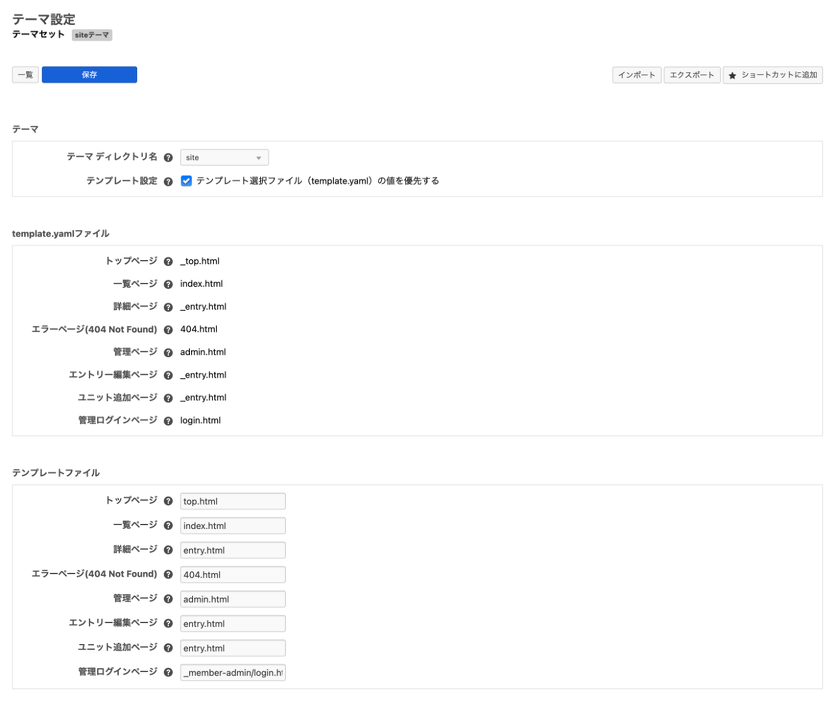835x710 pixels.
Task: Click the エクスポート button
Action: [x=692, y=75]
